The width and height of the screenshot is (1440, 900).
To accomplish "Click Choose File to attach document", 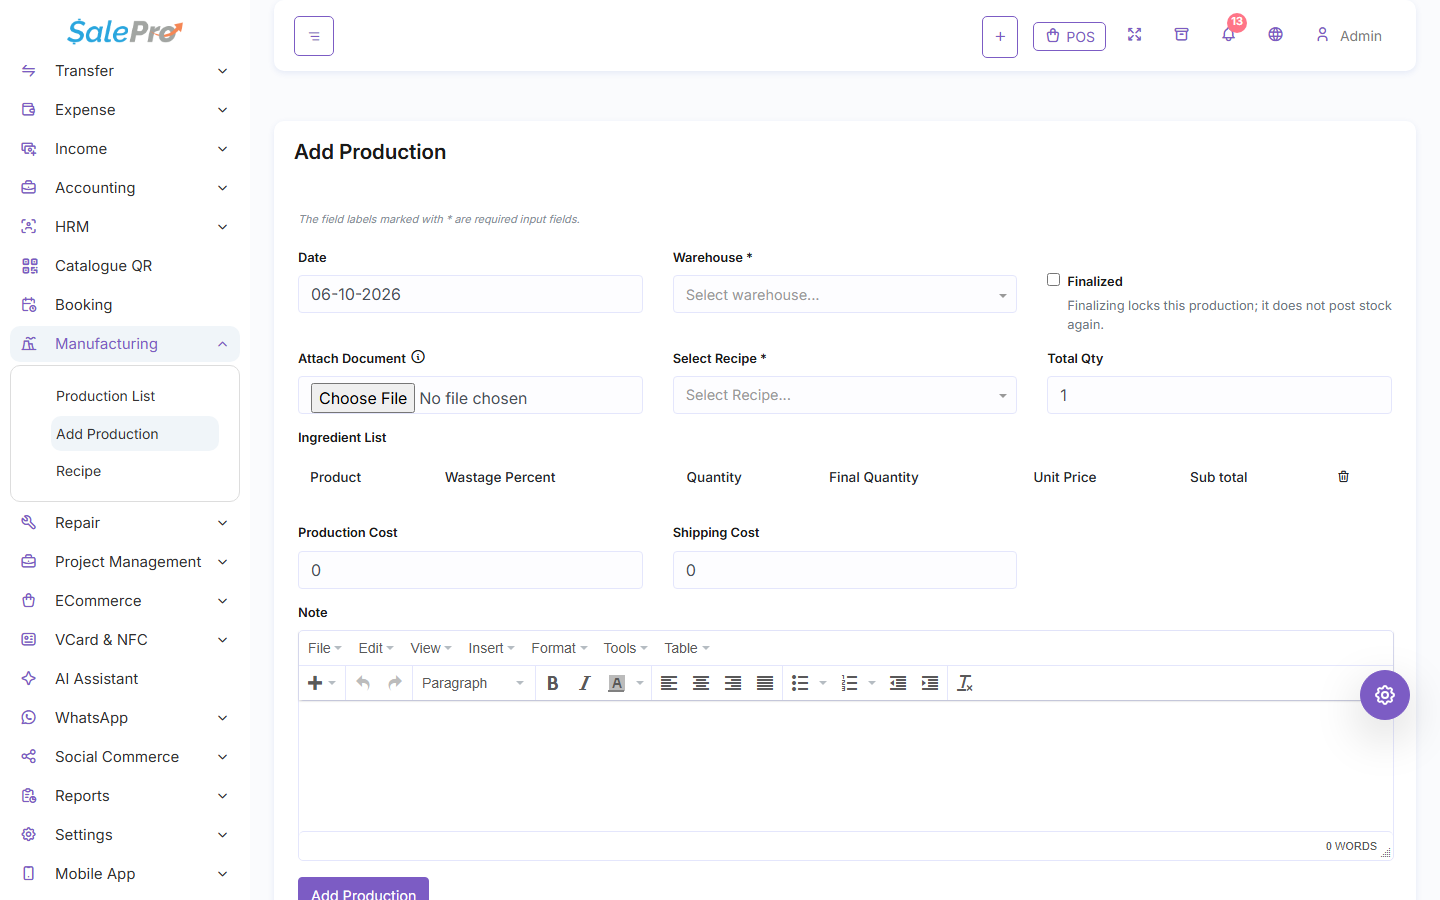I will (363, 398).
